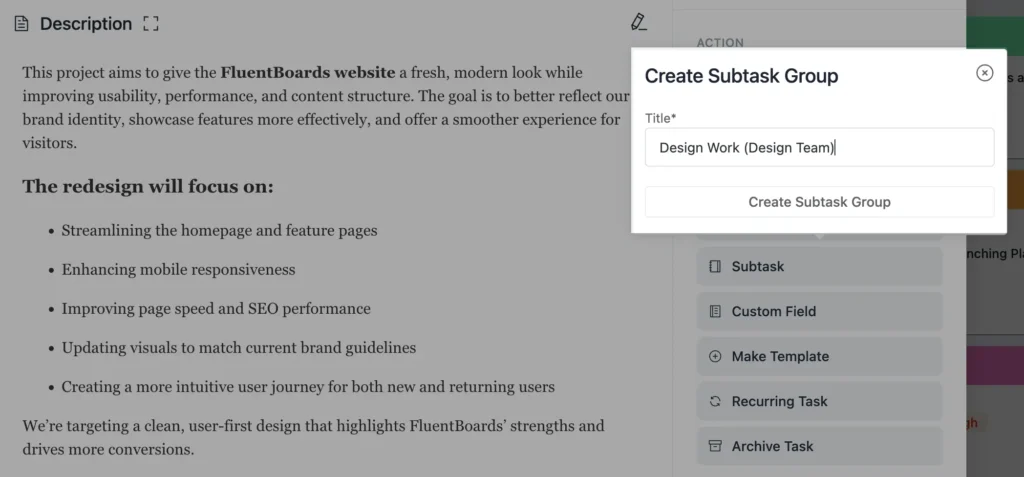Click bold 'FluentBoards website' text
The height and width of the screenshot is (477, 1024).
[307, 73]
